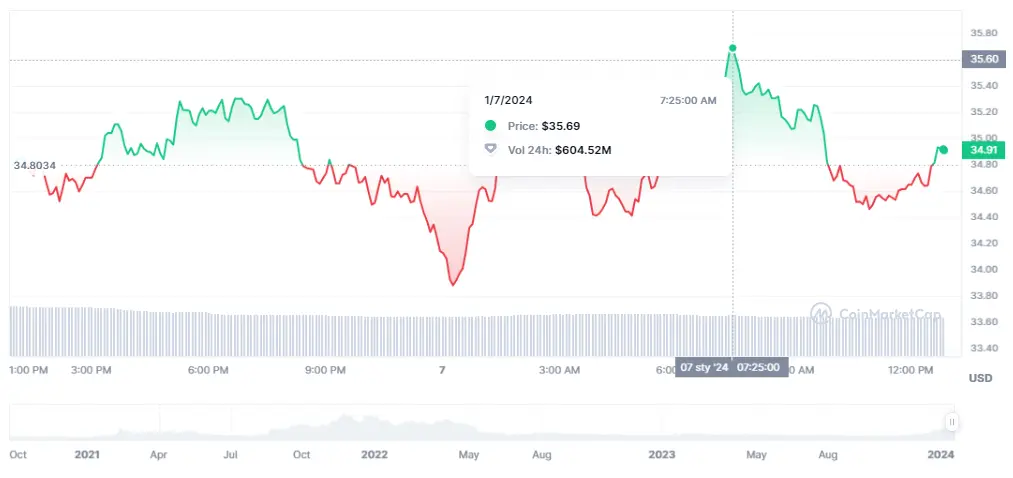Image resolution: width=1013 pixels, height=478 pixels.
Task: Click the green price dot in tooltip
Action: [x=490, y=126]
